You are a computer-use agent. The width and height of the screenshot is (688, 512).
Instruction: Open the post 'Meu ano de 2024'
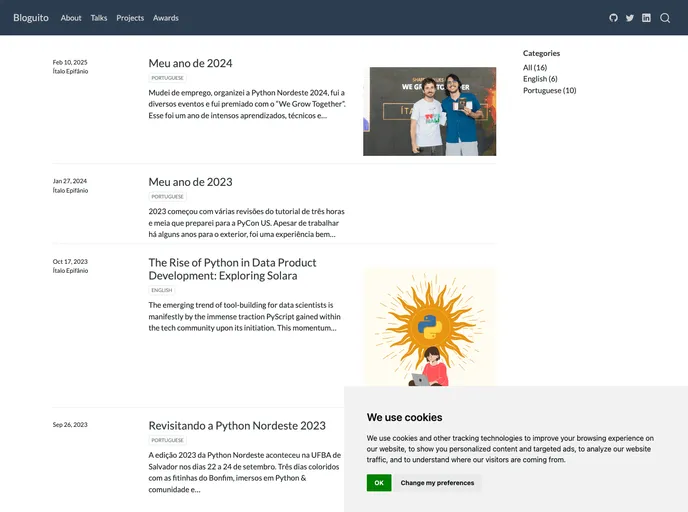click(190, 63)
